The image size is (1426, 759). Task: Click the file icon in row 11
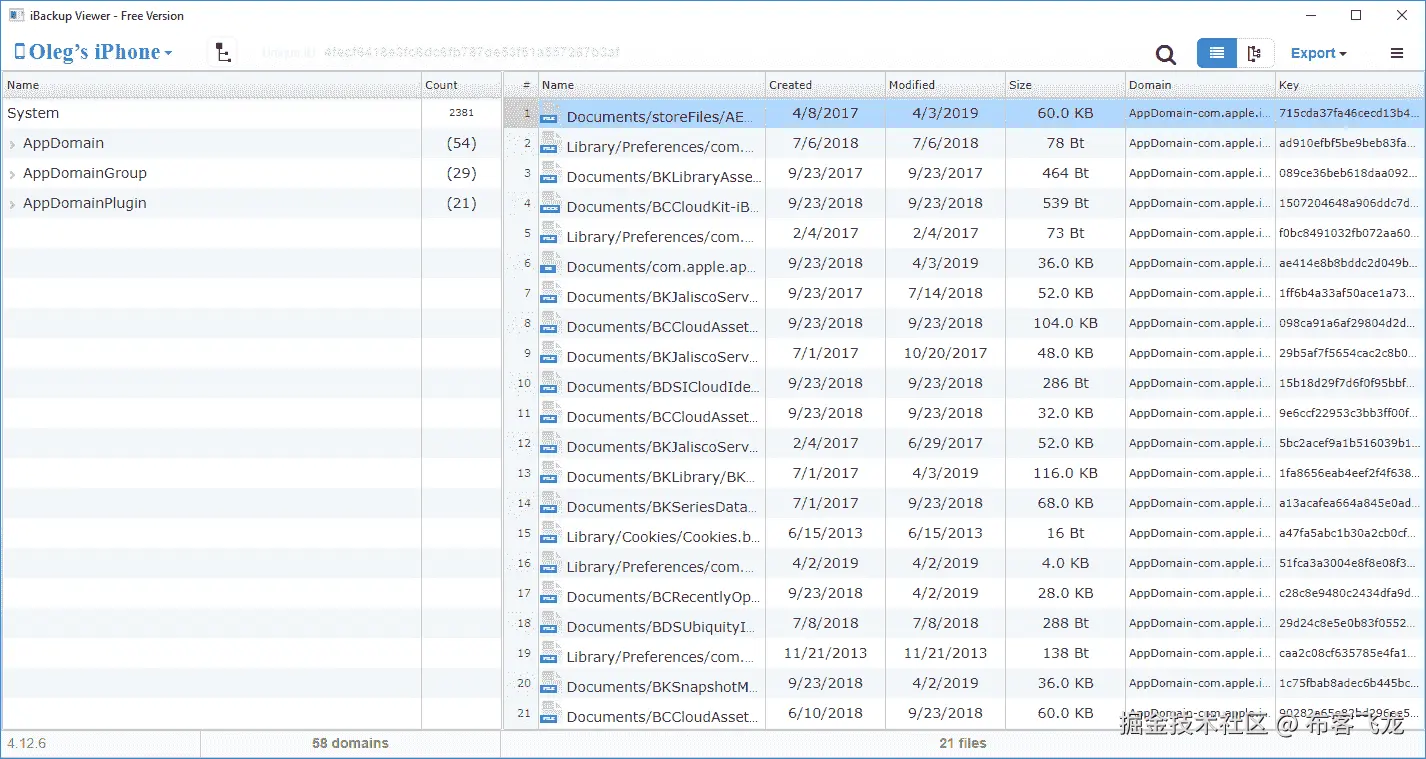pos(550,413)
